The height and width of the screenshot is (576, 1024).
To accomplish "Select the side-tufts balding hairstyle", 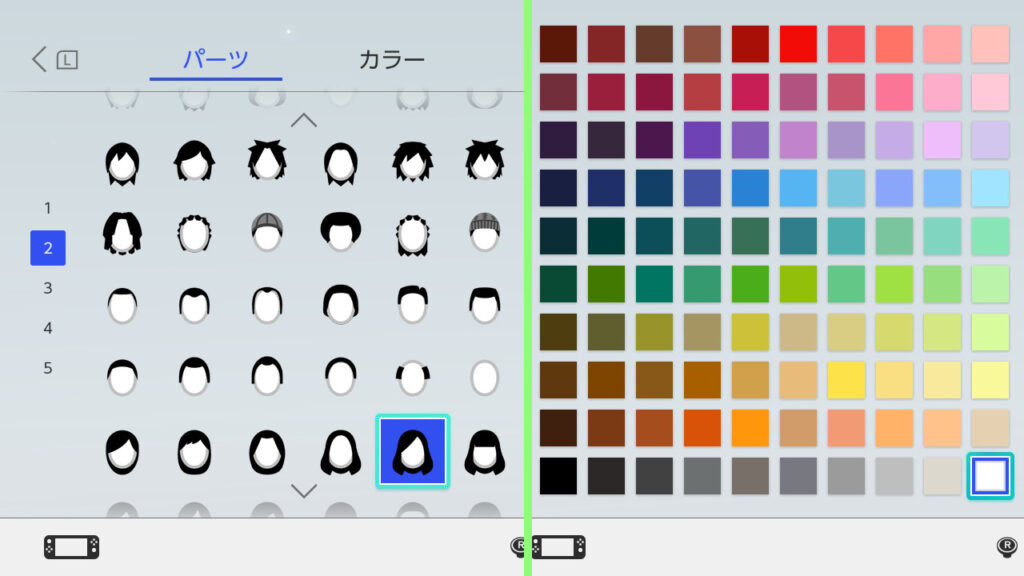I will pyautogui.click(x=413, y=377).
